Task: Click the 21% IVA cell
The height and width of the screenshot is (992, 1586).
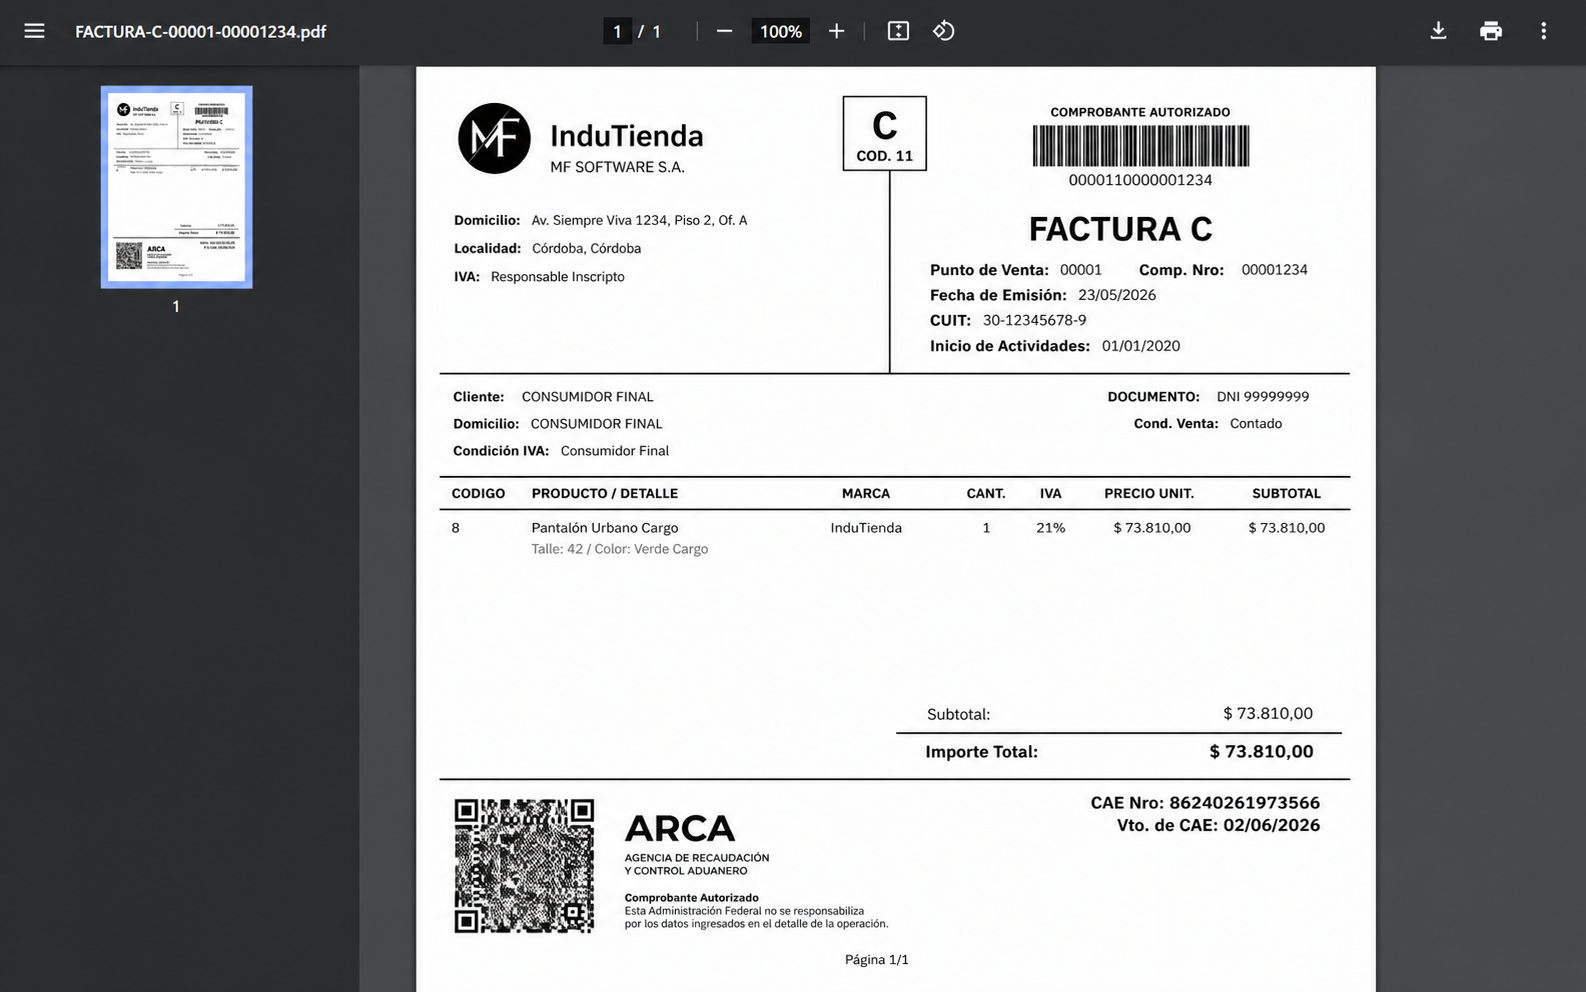Action: click(1050, 527)
